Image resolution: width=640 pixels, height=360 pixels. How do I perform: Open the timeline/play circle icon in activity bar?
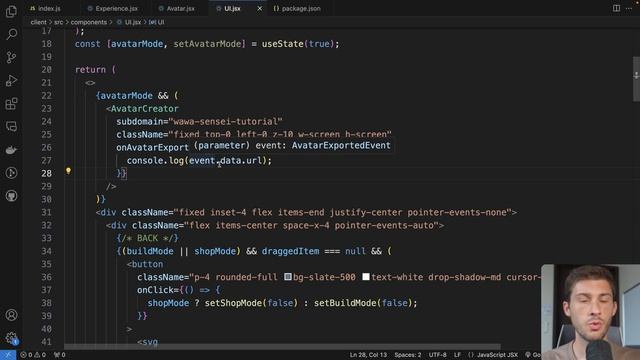pyautogui.click(x=11, y=173)
